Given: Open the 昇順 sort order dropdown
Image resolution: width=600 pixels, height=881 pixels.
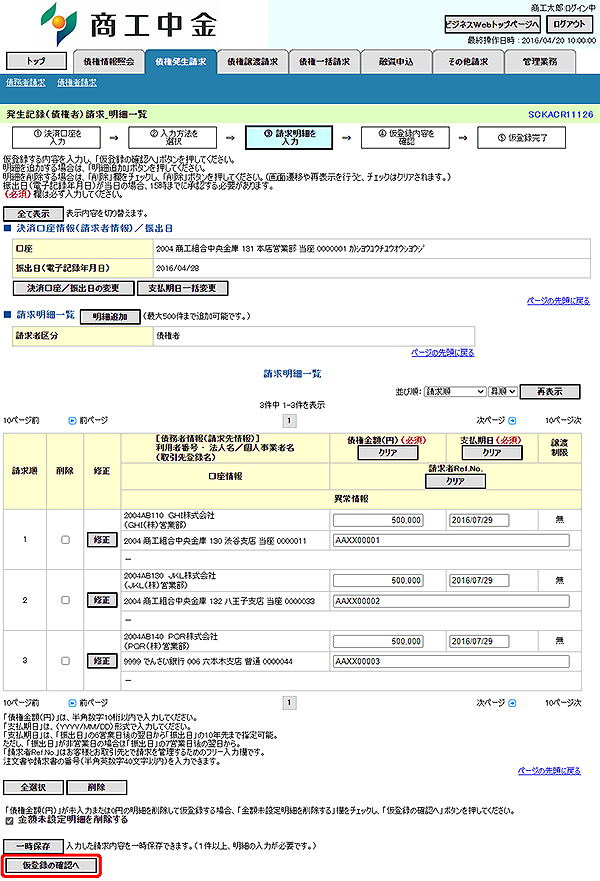Looking at the screenshot, I should point(503,392).
